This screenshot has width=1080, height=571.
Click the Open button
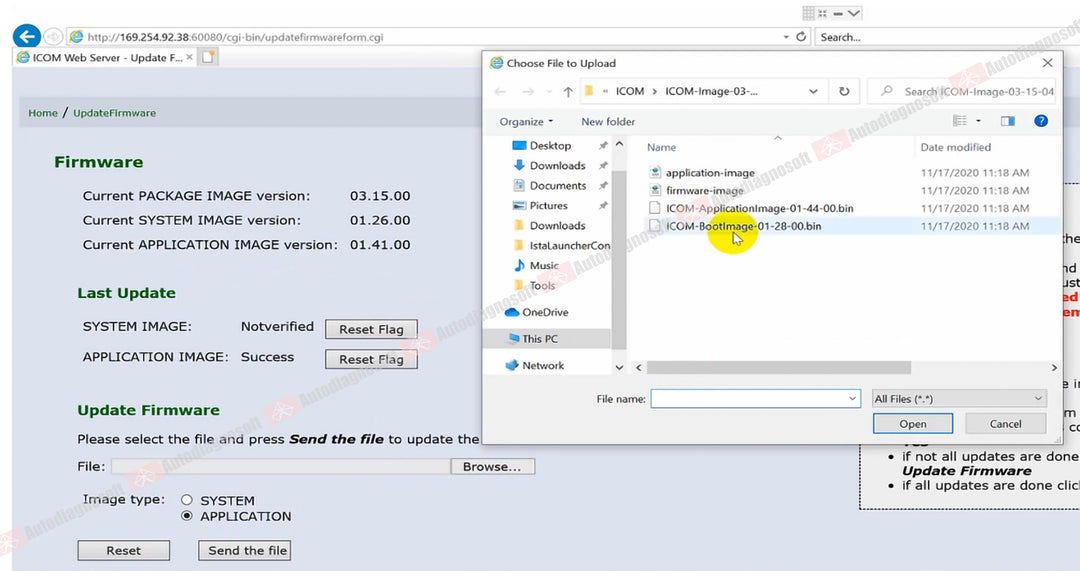click(x=913, y=424)
